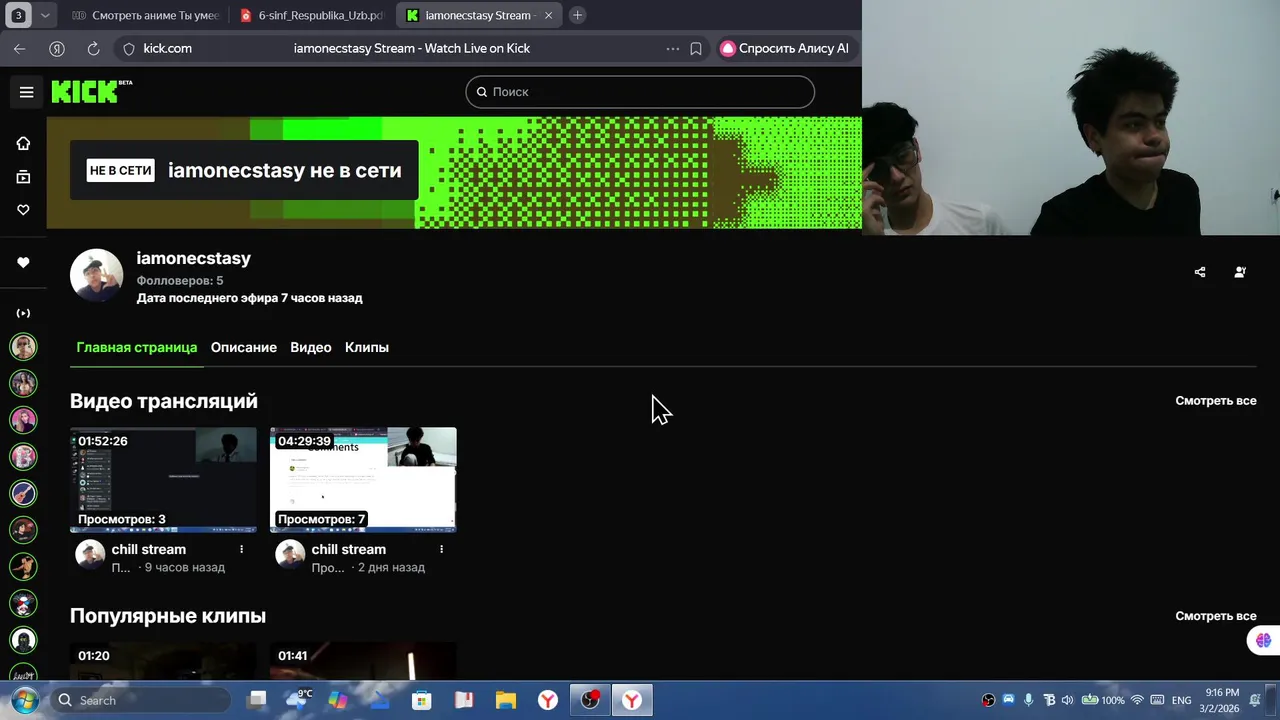1280x720 pixels.
Task: Click the search magnifier icon
Action: pos(481,92)
